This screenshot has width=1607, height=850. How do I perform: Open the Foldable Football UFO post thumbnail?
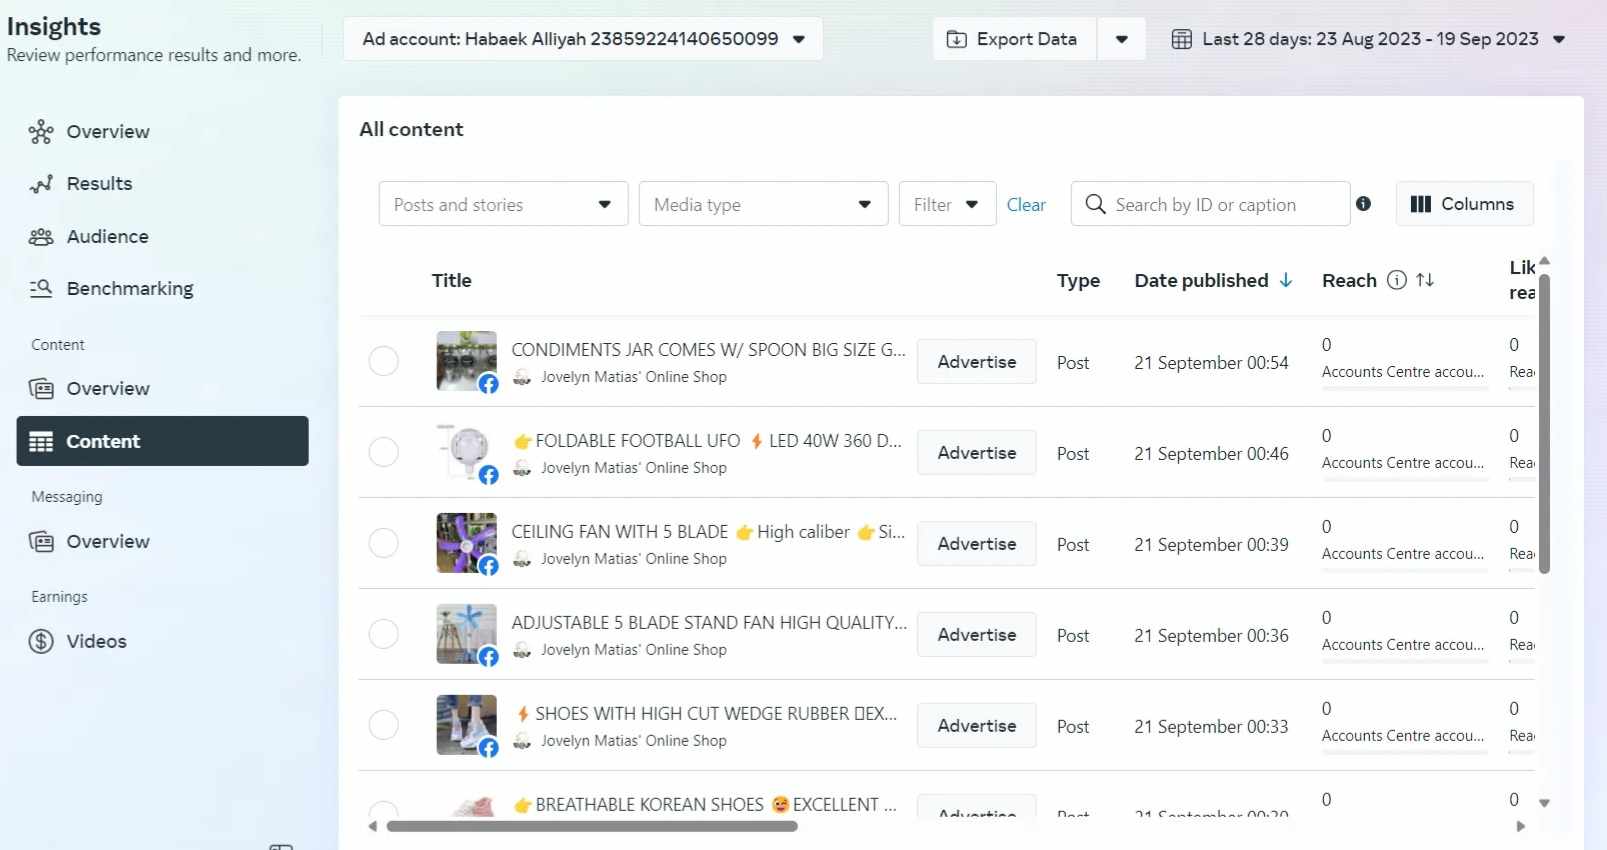tap(467, 452)
